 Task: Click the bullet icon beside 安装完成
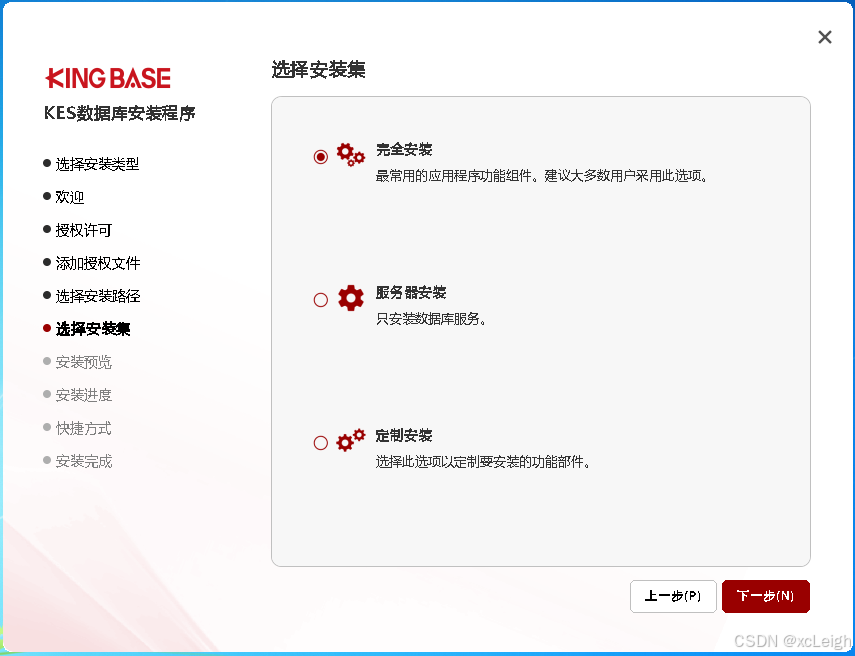click(45, 461)
